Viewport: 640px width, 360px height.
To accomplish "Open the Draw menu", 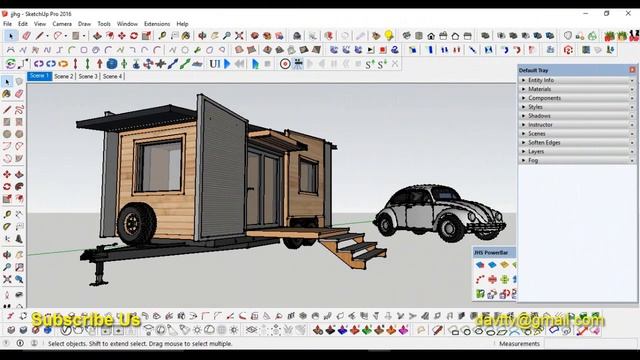I will [x=84, y=24].
